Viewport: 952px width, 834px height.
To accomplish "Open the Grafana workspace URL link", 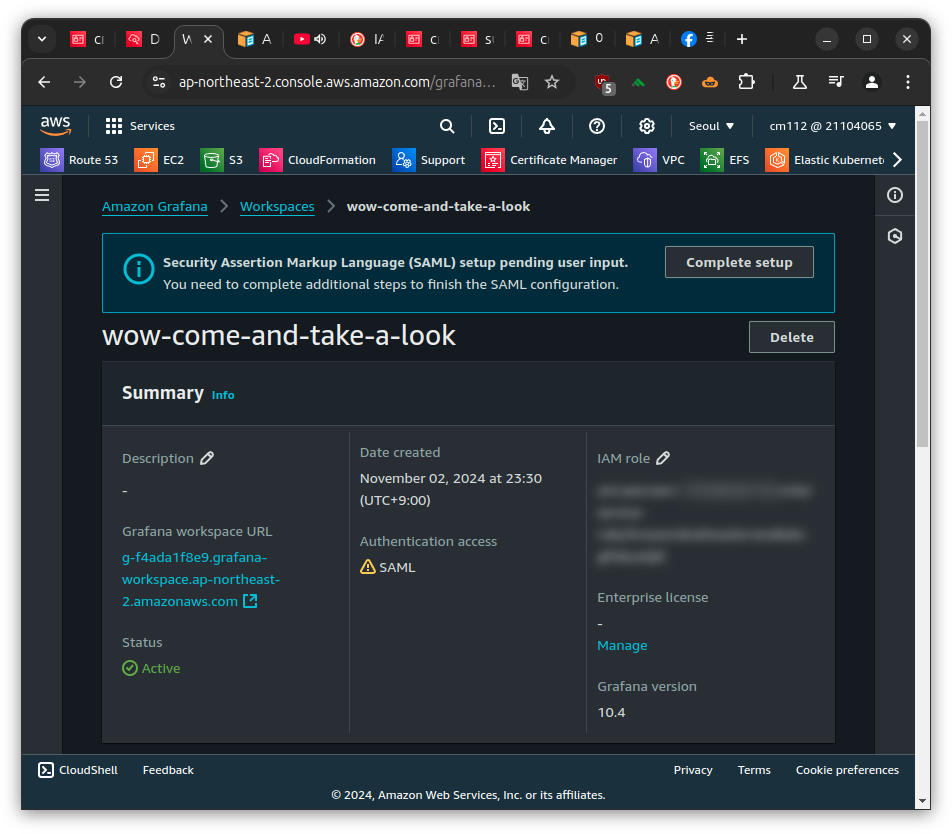I will [200, 580].
